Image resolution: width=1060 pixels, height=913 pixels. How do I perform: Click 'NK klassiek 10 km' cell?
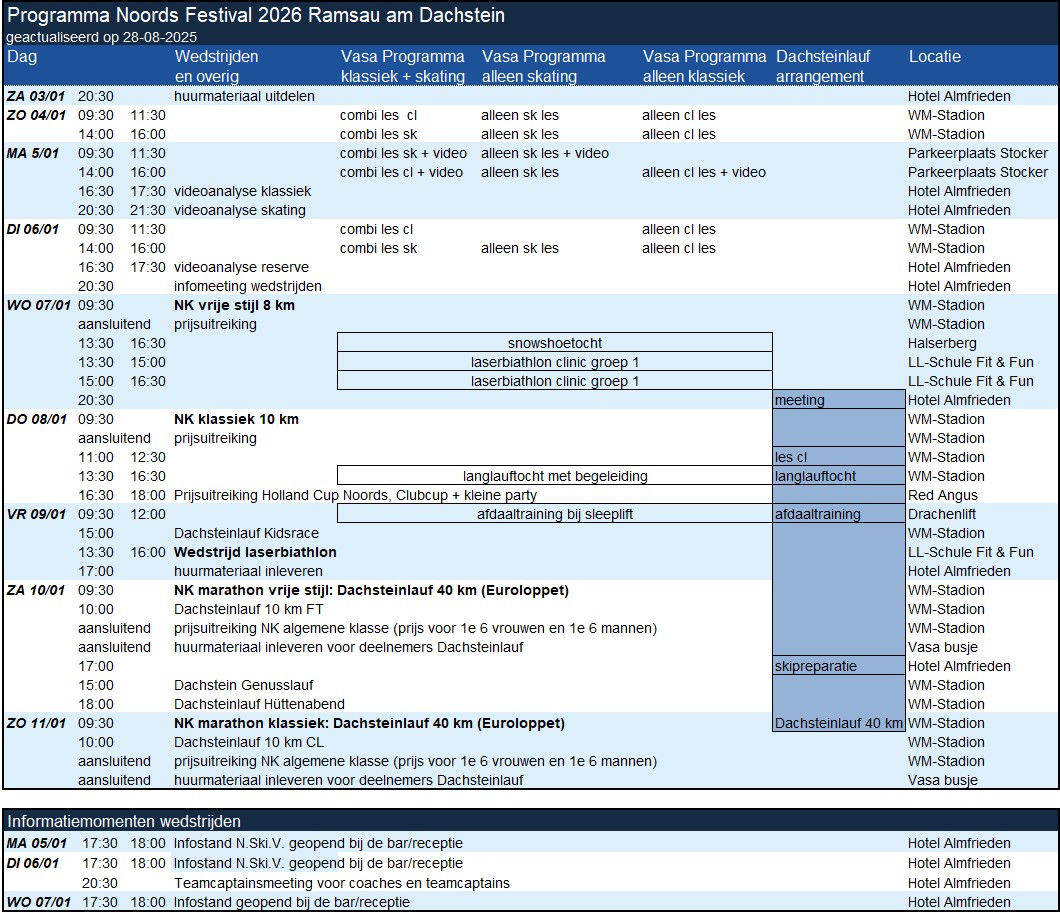coord(236,419)
